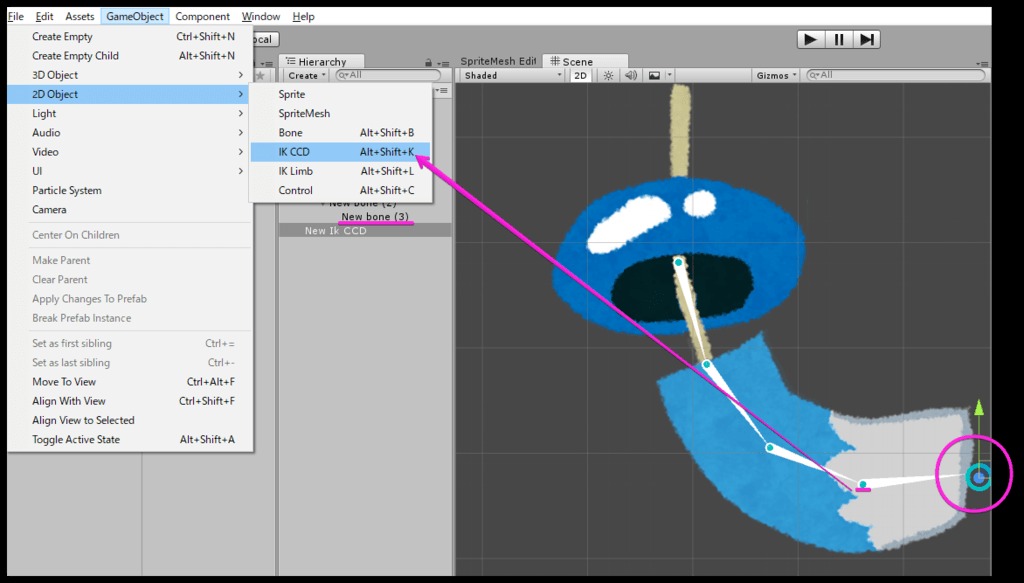This screenshot has width=1024, height=583.
Task: Open the Component menu in menu bar
Action: coord(202,17)
